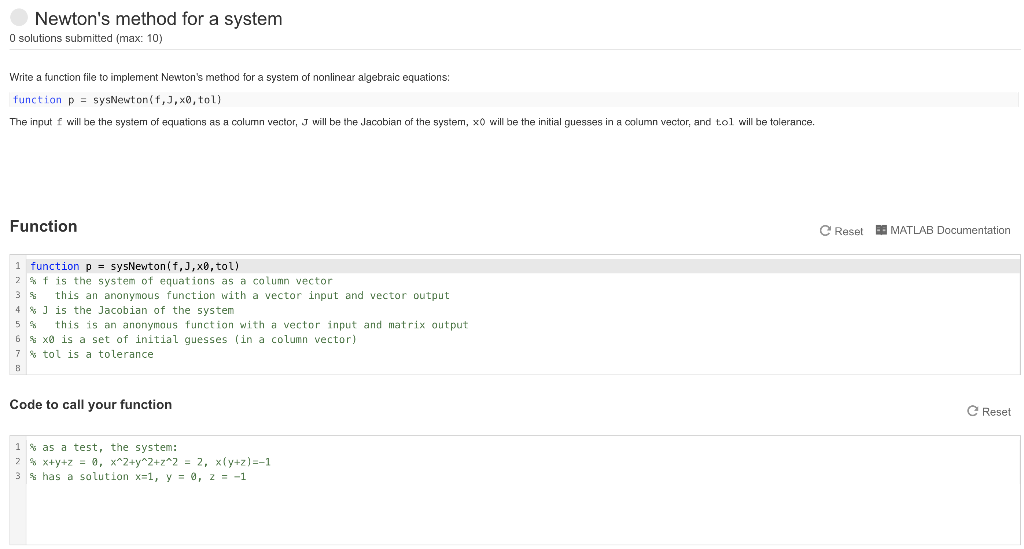1024x549 pixels.
Task: Click the gray status circle beside the title
Action: pos(19,18)
